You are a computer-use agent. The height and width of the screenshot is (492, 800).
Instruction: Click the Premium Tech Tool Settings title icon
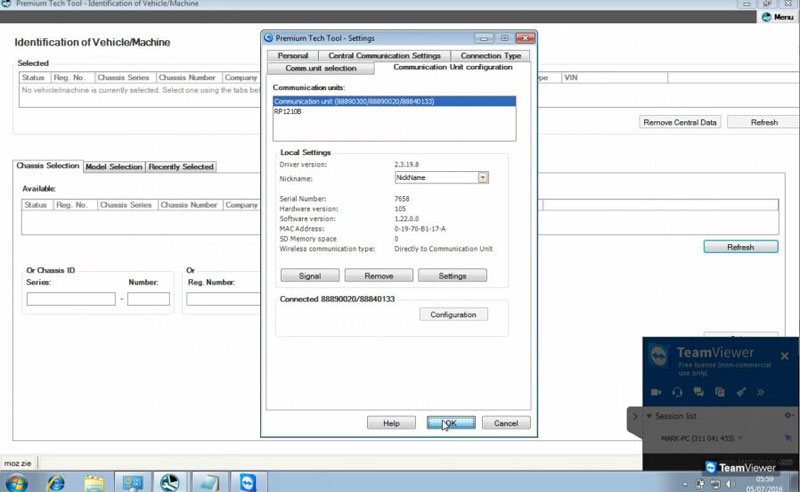pyautogui.click(x=269, y=38)
